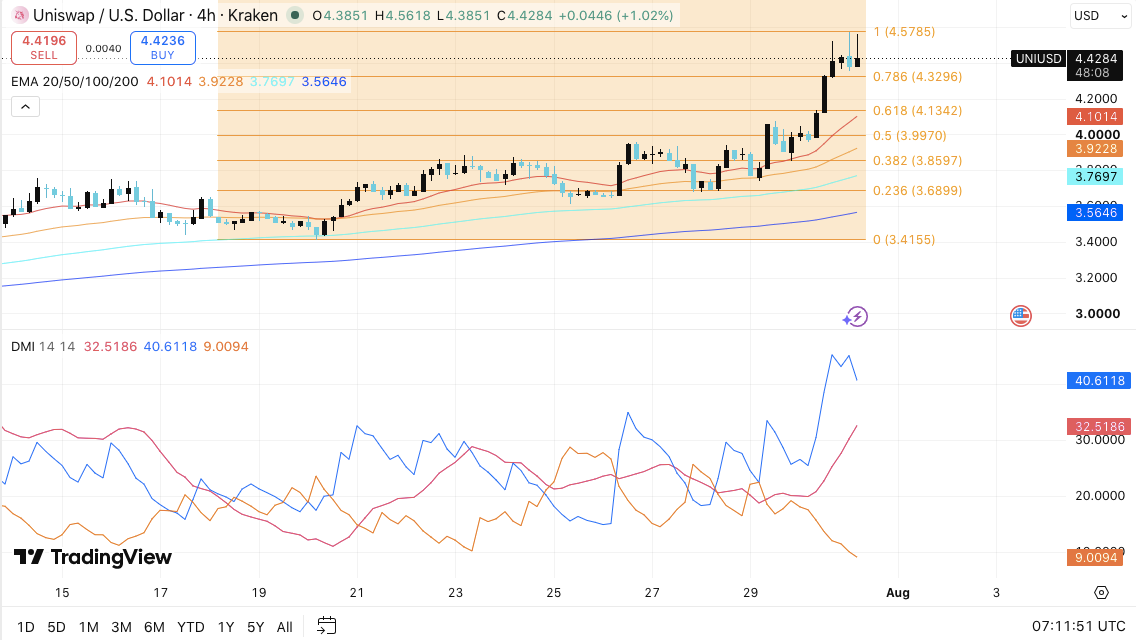Click the red 32.5186 price scale tag
The image size is (1136, 640).
tap(1099, 427)
